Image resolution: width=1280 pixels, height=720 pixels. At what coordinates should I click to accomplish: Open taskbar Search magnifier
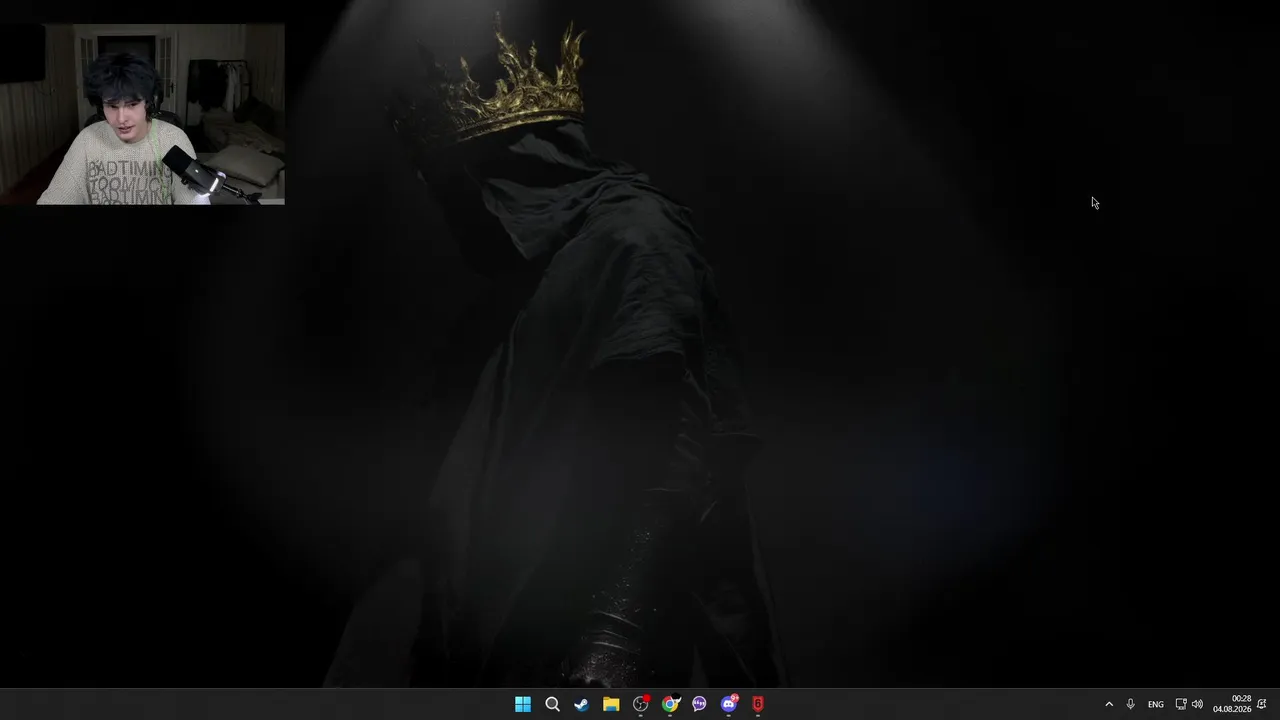point(552,704)
